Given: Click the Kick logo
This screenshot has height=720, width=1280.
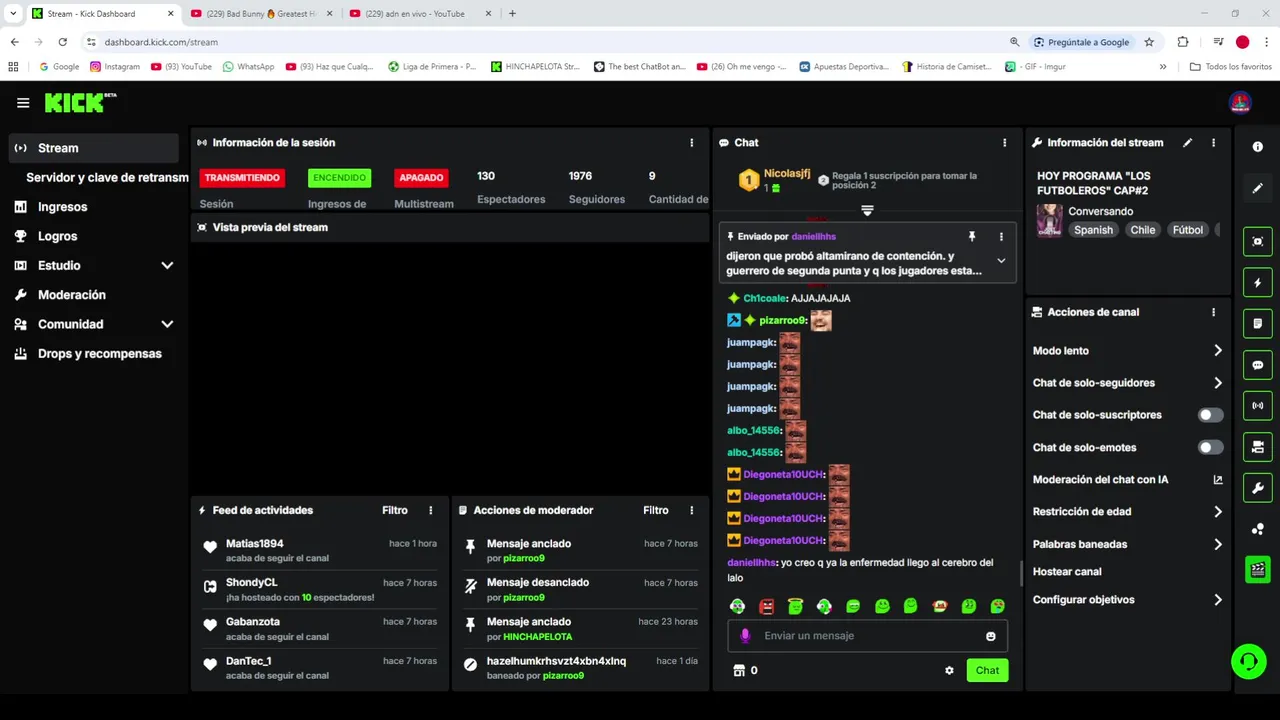Looking at the screenshot, I should [x=80, y=102].
